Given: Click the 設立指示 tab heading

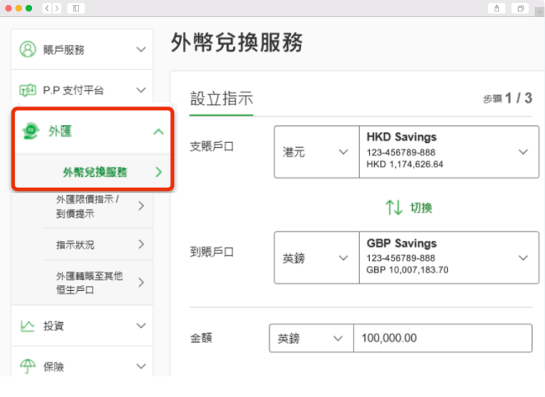Looking at the screenshot, I should (221, 99).
